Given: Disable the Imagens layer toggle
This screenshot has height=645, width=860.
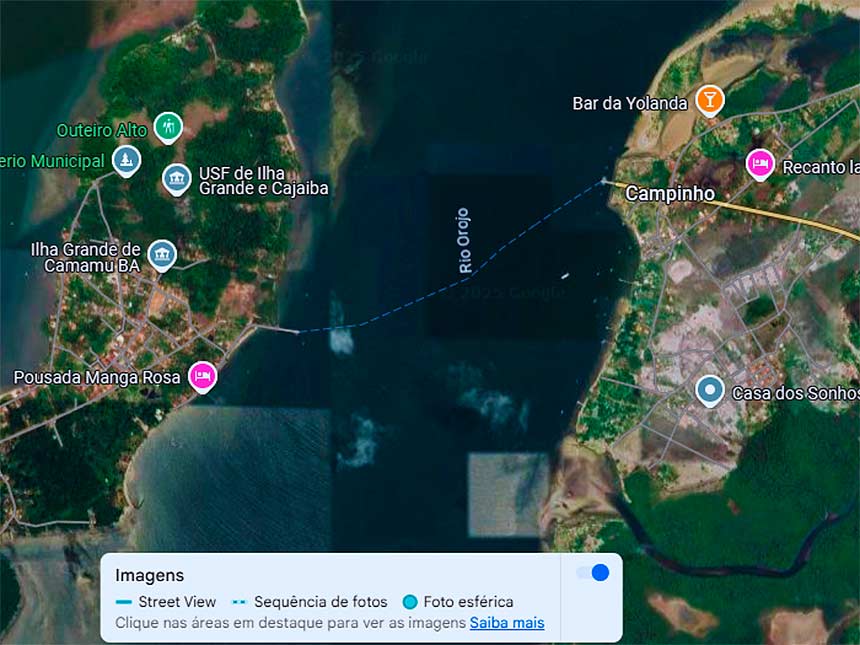Looking at the screenshot, I should coord(592,573).
